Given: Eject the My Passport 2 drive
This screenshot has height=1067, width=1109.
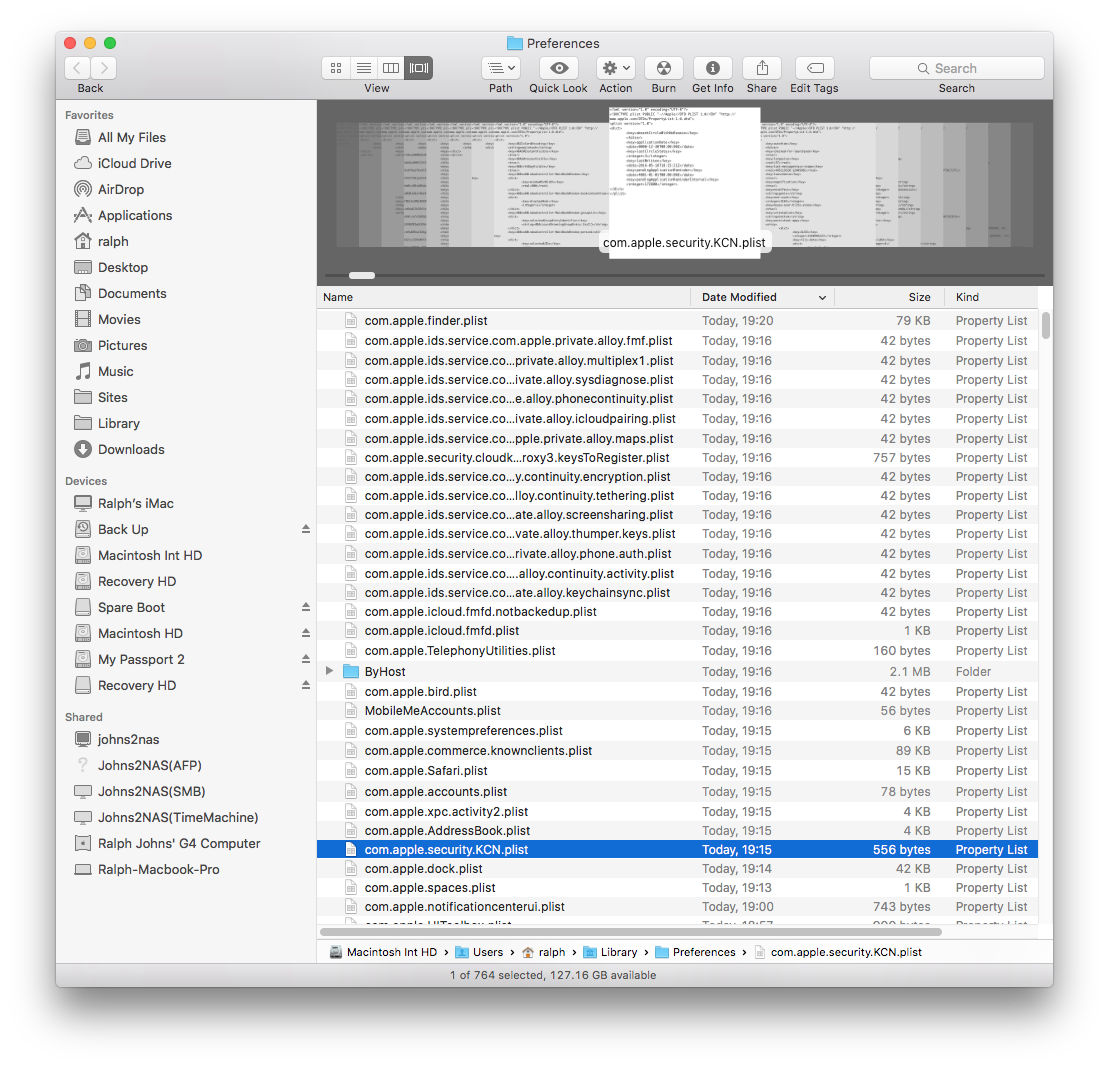Looking at the screenshot, I should point(306,659).
